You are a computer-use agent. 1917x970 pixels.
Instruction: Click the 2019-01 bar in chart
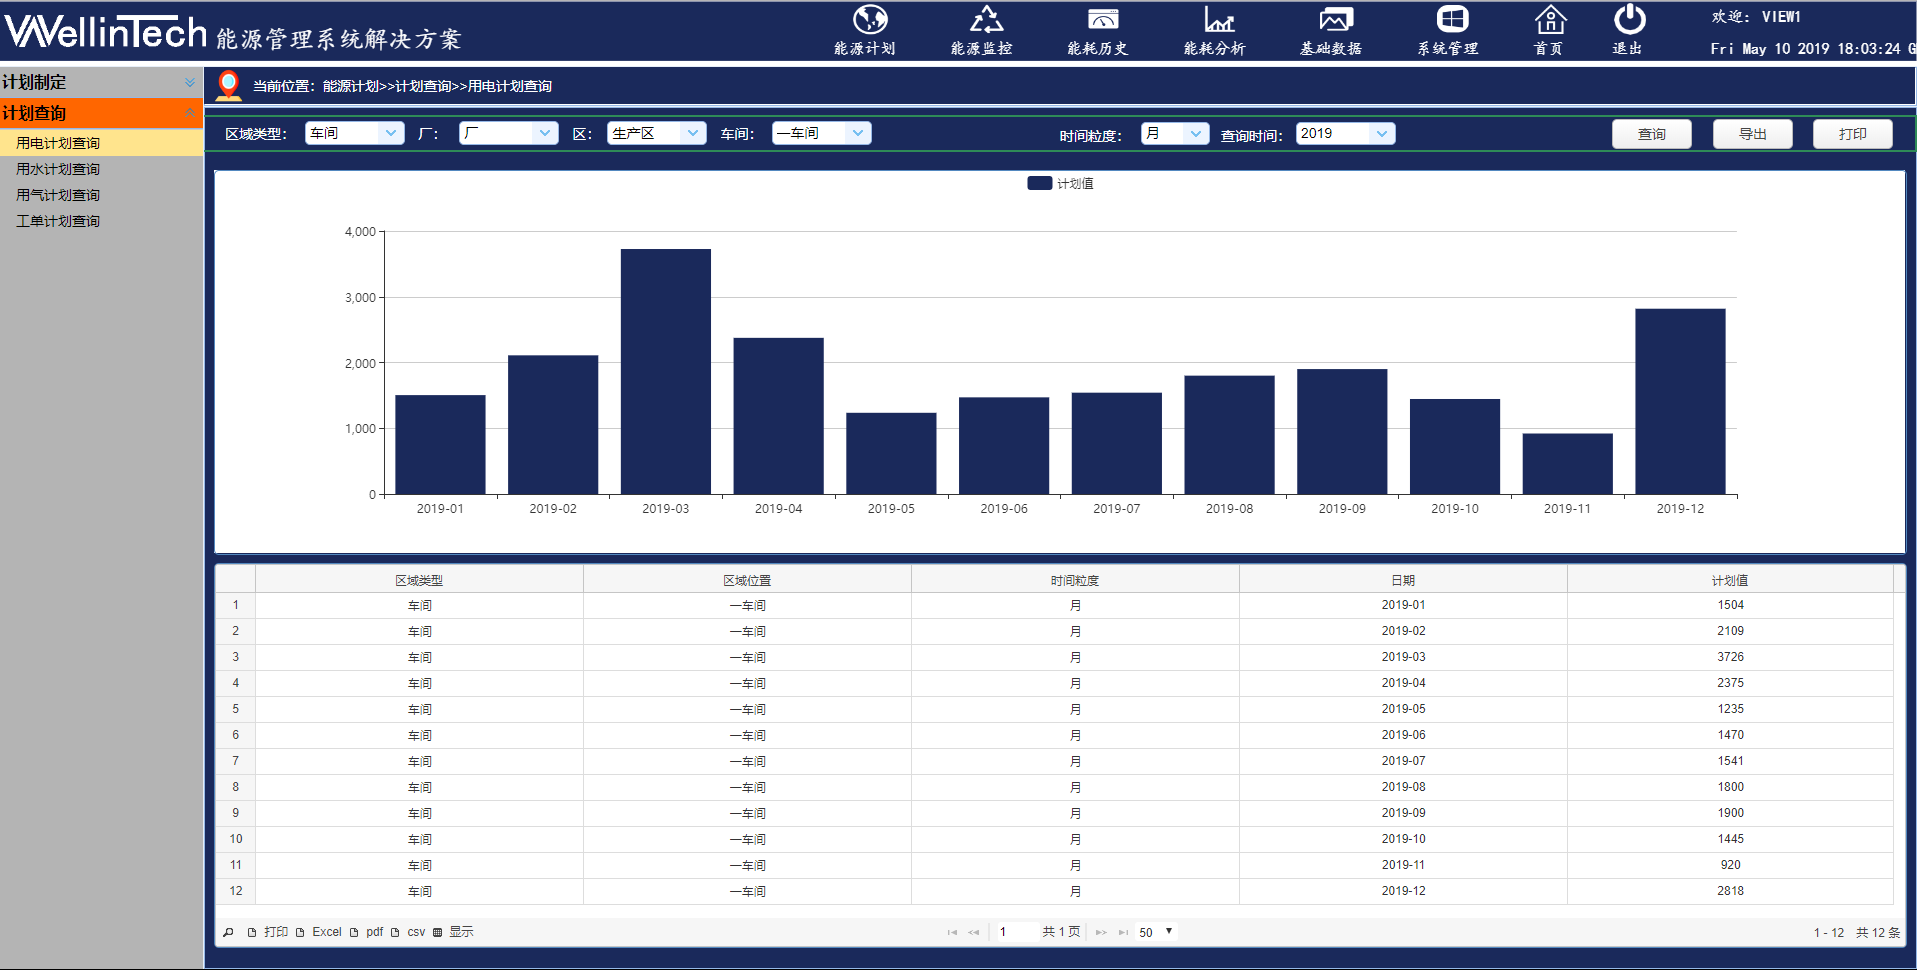pos(440,445)
